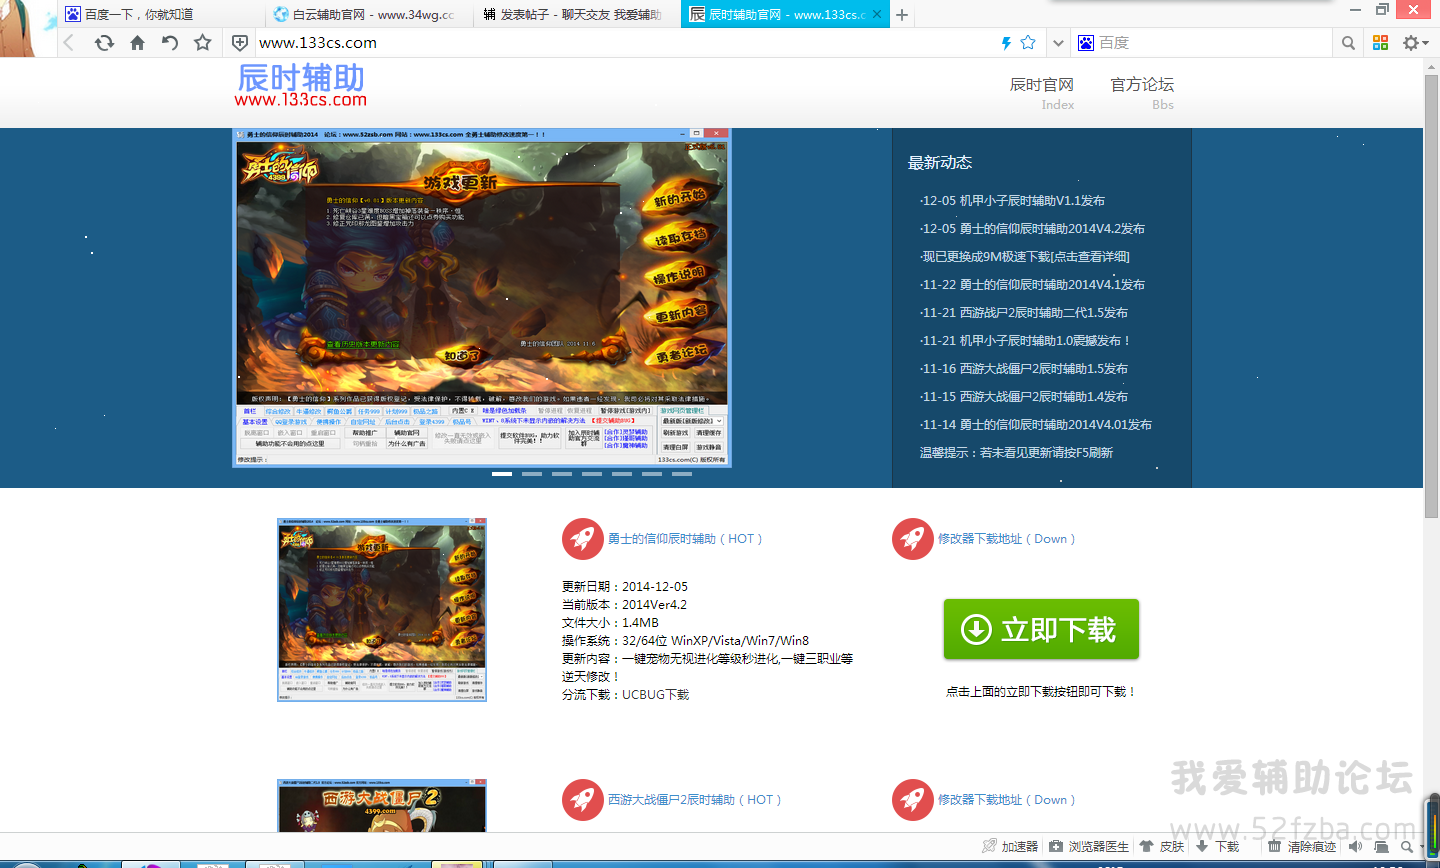Select the last carousel indicator dash
The image size is (1440, 868).
[682, 474]
